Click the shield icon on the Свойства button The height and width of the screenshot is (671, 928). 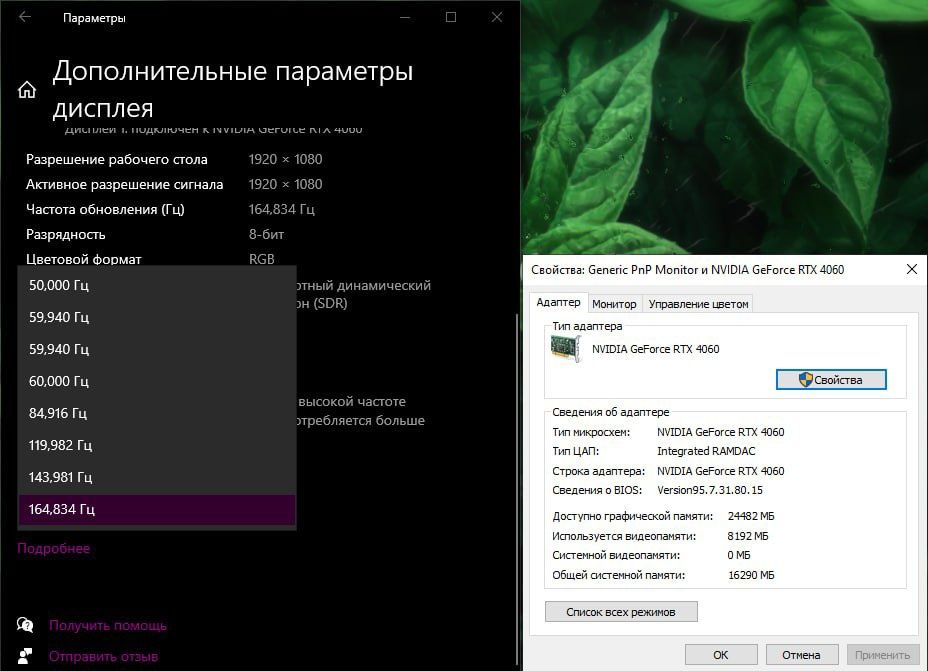(805, 380)
